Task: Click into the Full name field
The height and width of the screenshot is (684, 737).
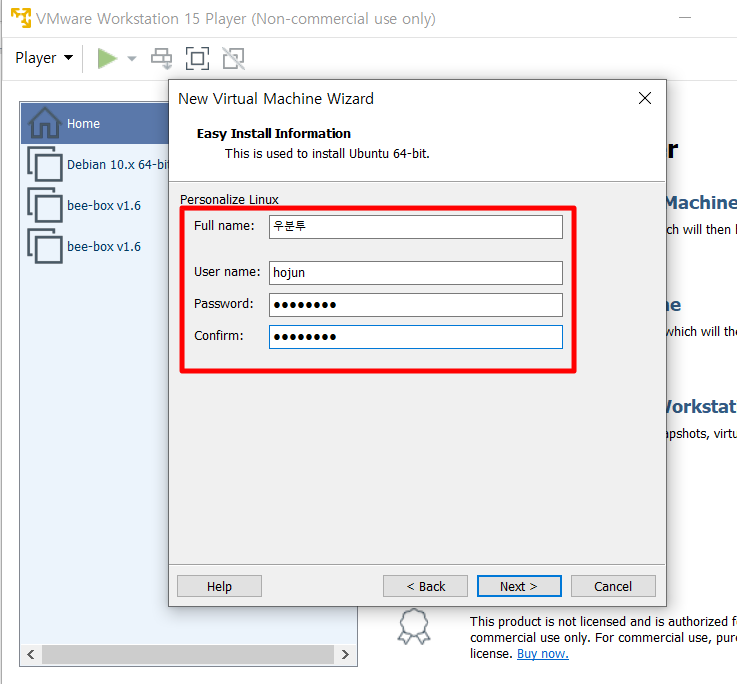Action: point(416,227)
